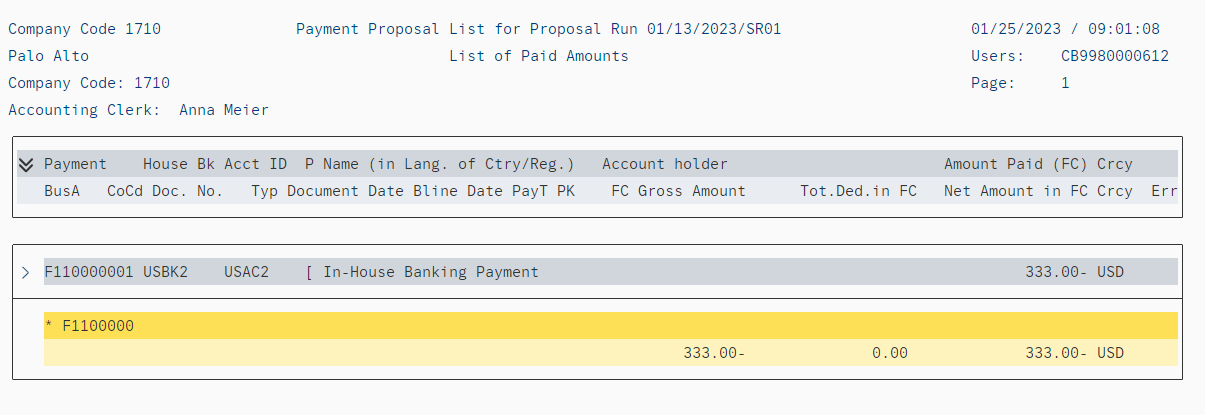Select In-House Banking Payment name
Viewport: 1205px width, 415px height.
pyautogui.click(x=431, y=272)
